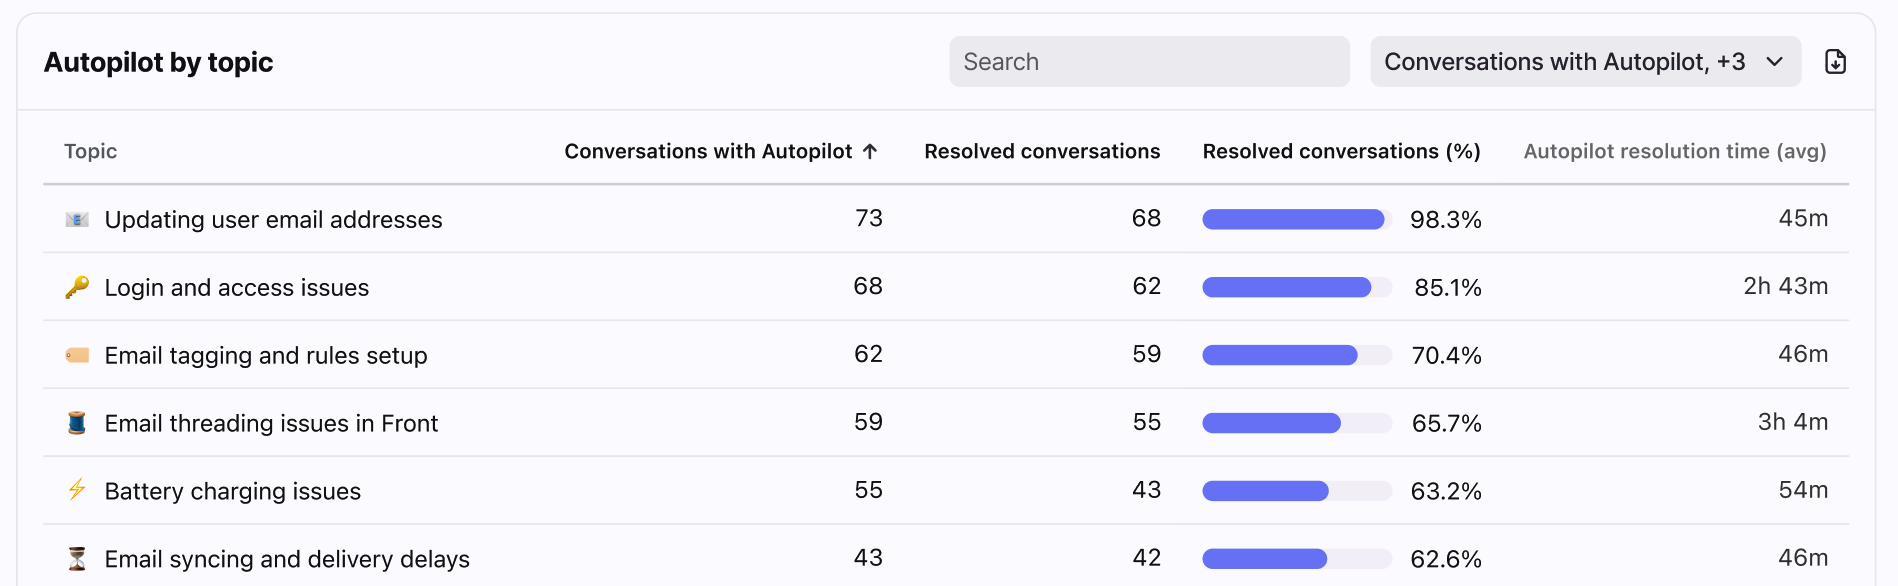
Task: Click the key icon beside Login and access issues
Action: click(x=77, y=287)
